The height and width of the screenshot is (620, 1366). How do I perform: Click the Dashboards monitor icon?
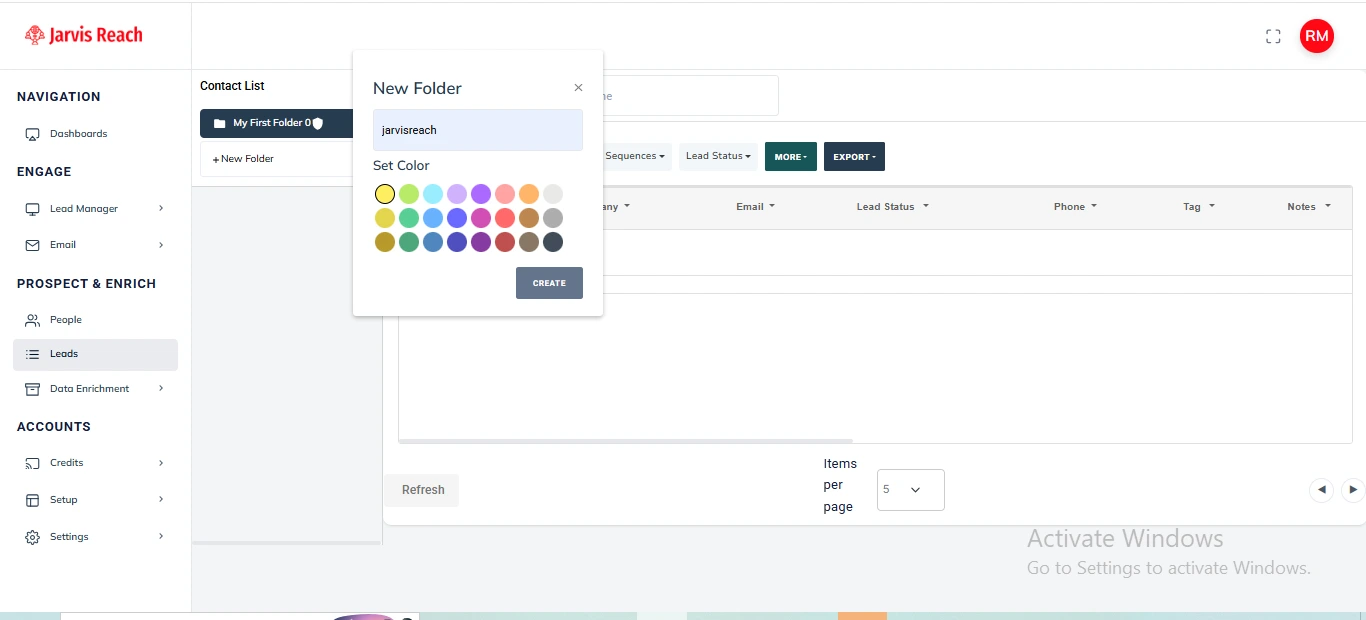pos(32,134)
